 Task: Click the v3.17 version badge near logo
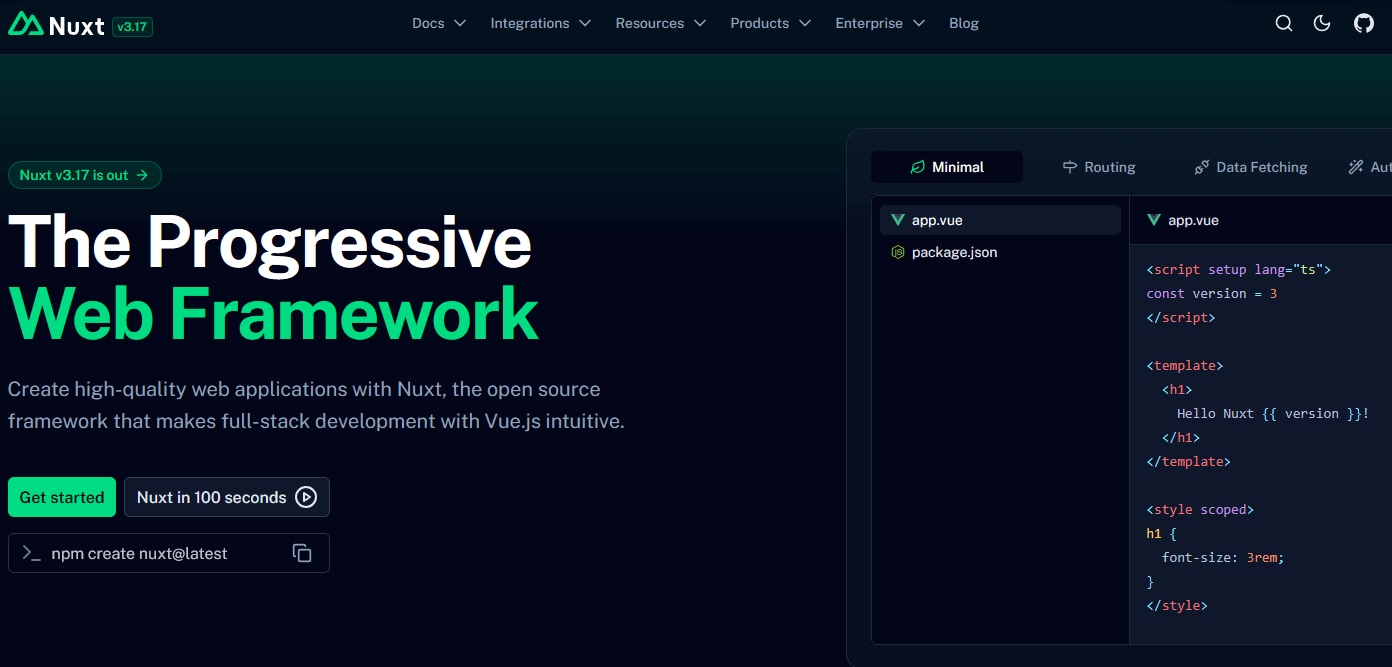pos(132,27)
